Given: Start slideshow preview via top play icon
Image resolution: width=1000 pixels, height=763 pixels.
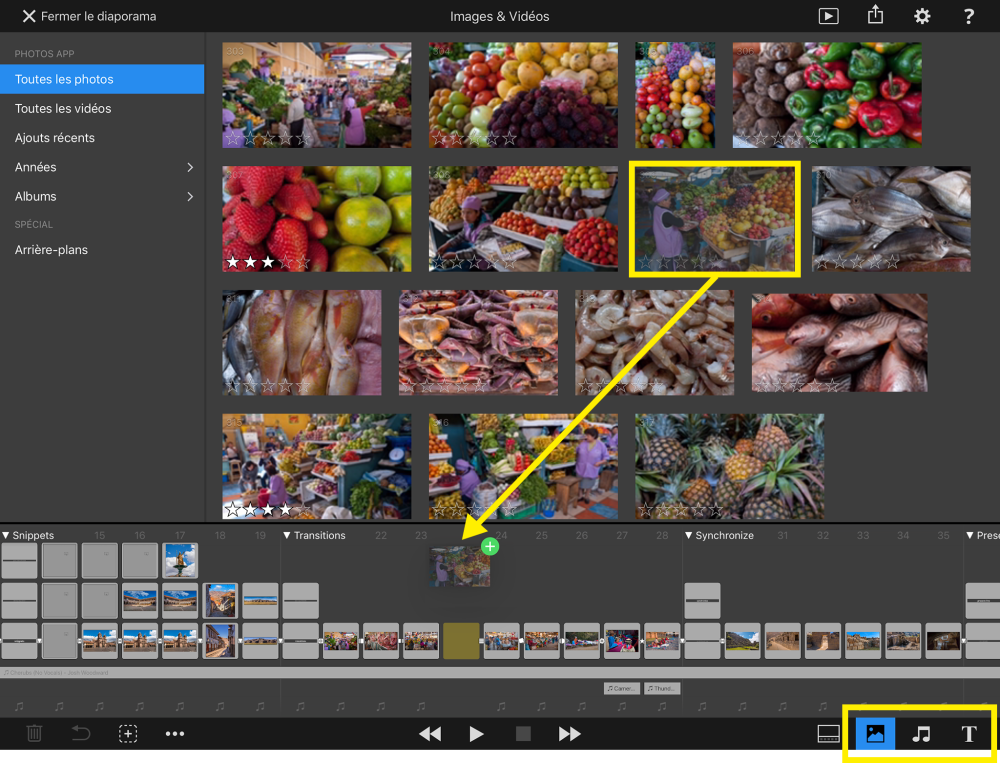Looking at the screenshot, I should point(828,16).
